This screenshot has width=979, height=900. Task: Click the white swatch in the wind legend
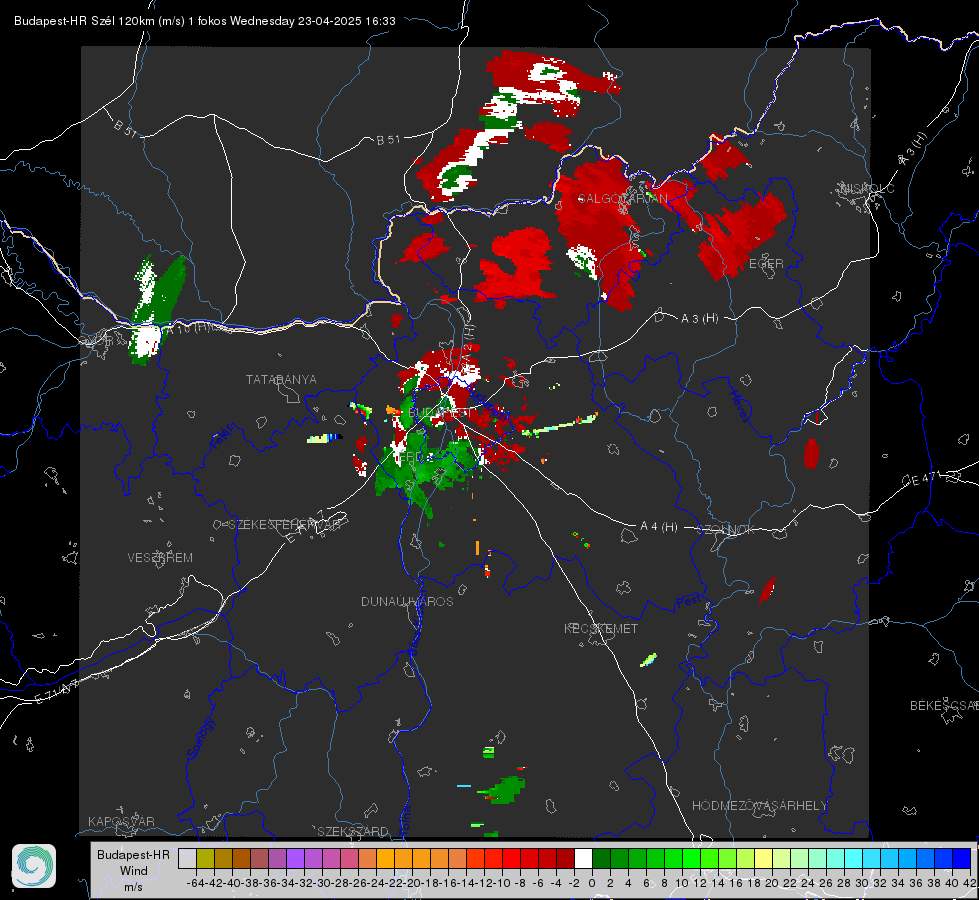point(583,858)
